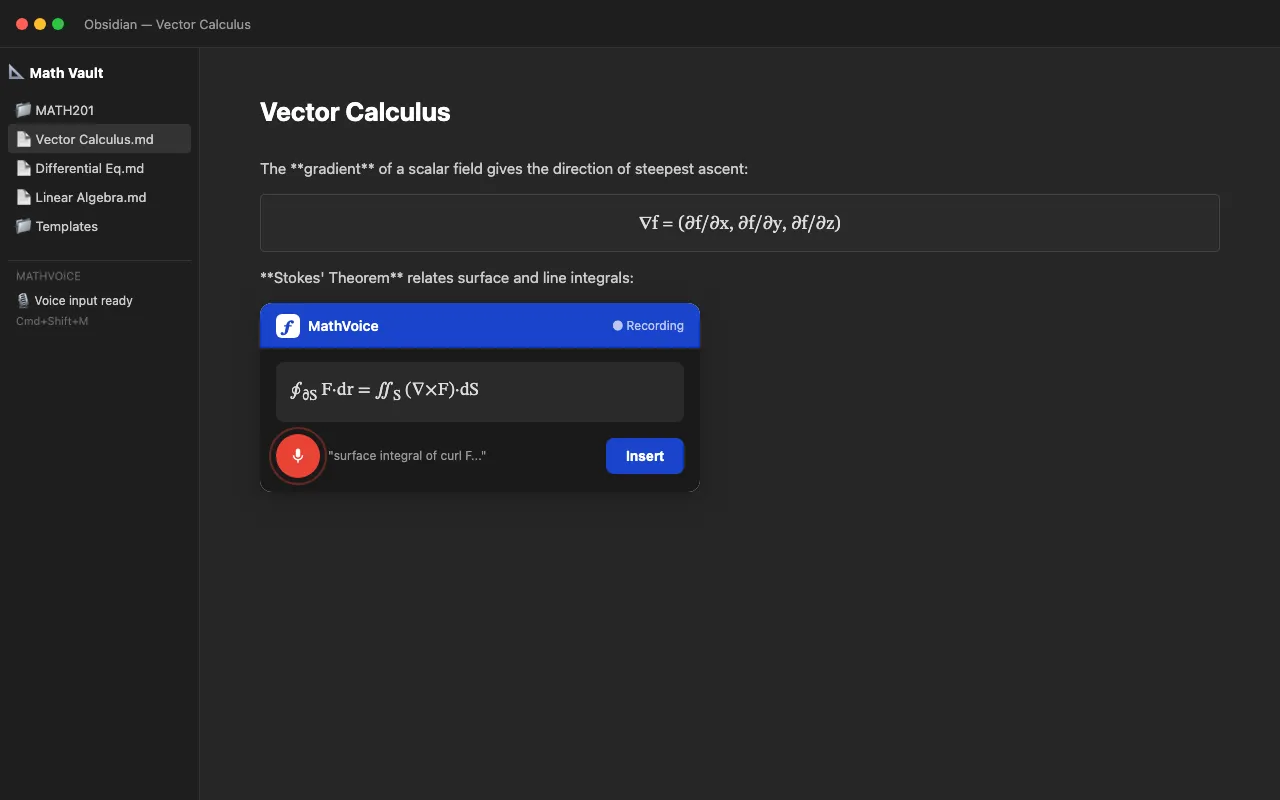Open the Linear Algebra.md note
This screenshot has width=1280, height=800.
(x=99, y=197)
